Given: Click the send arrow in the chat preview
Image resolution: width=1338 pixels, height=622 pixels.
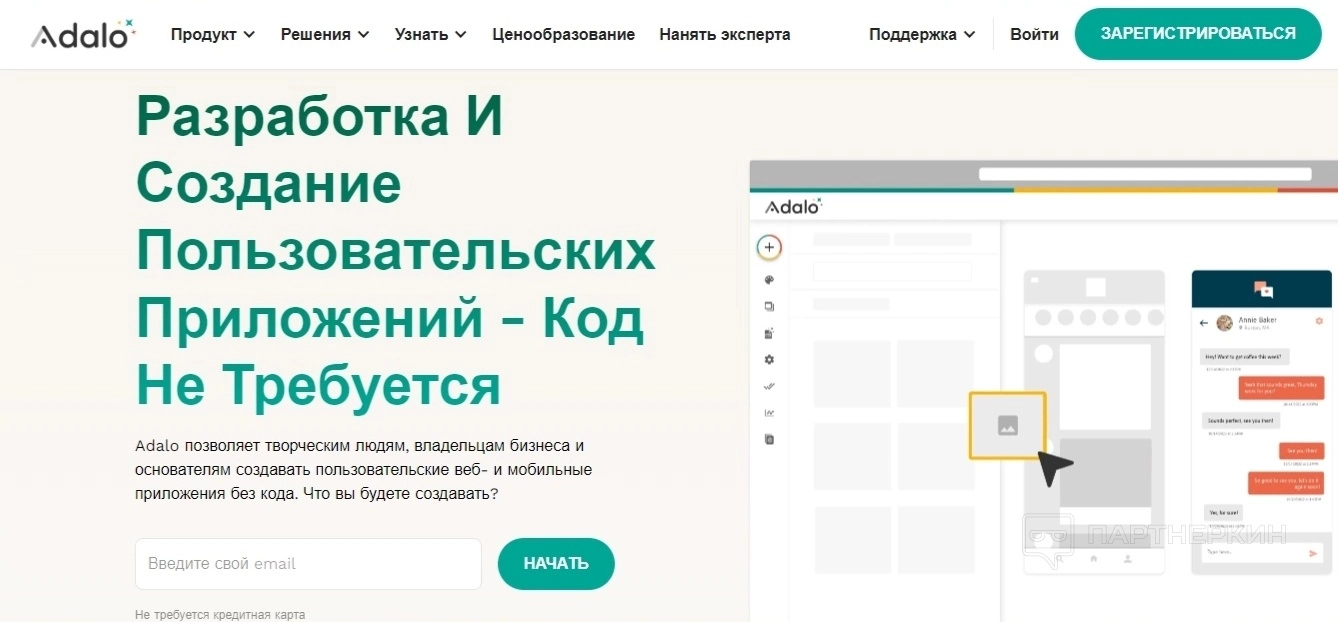Looking at the screenshot, I should pyautogui.click(x=1314, y=553).
